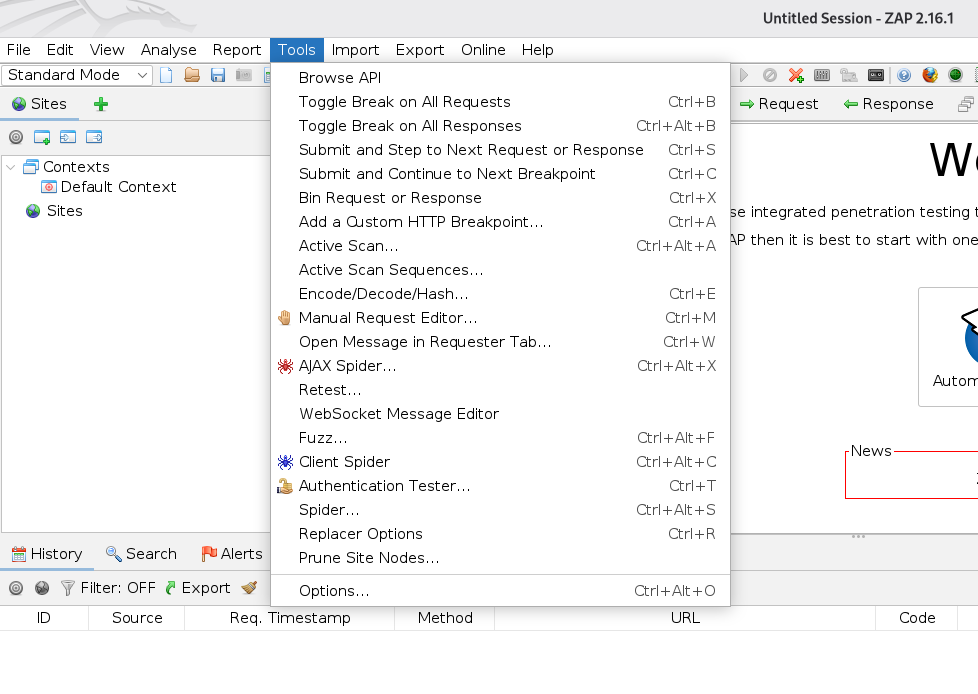Screen dimensions: 978x694
Task: Click the cassette tape toolbar icon
Action: click(876, 75)
